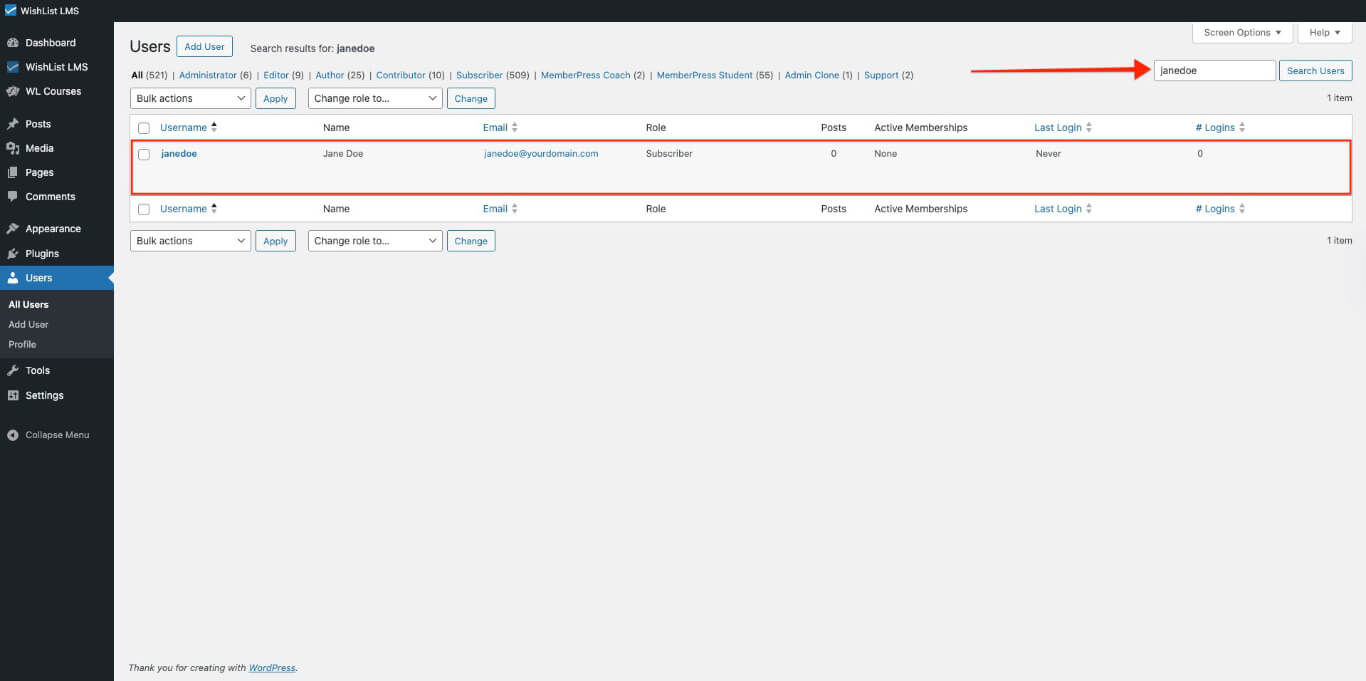
Task: Open Posts via the pushpin icon
Action: (13, 124)
